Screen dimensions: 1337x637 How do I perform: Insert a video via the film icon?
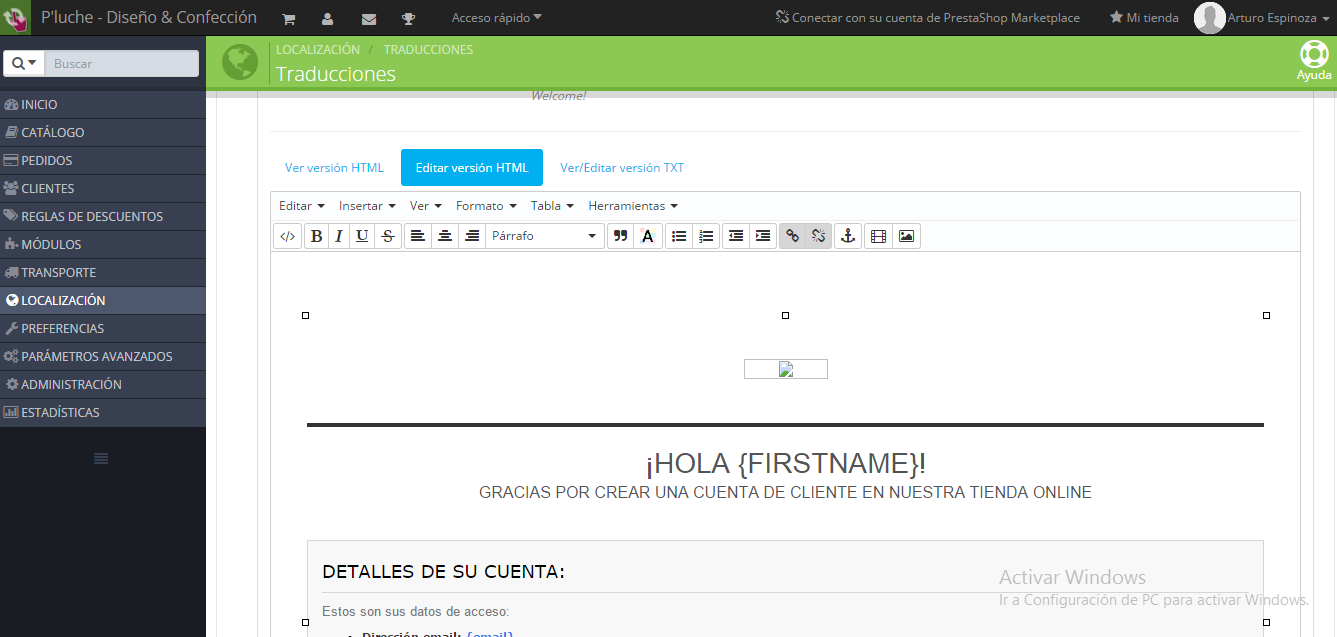pyautogui.click(x=878, y=236)
